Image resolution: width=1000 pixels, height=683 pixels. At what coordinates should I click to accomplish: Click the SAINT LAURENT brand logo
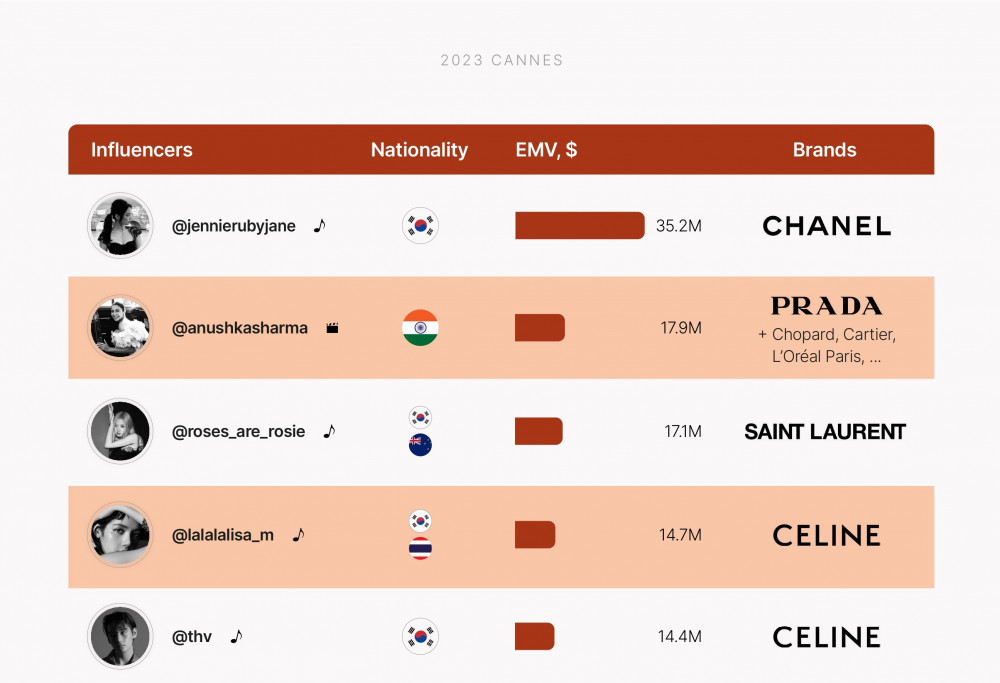tap(825, 432)
